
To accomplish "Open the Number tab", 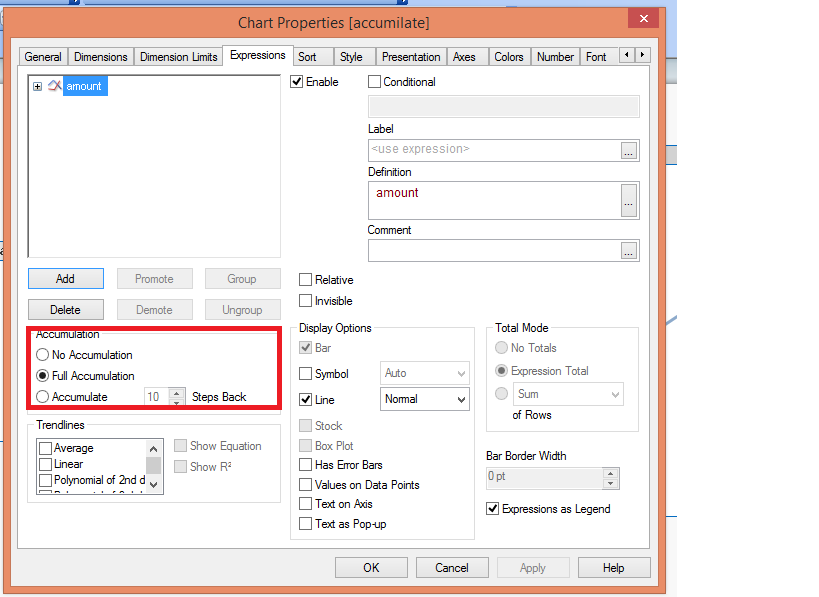I will [555, 56].
